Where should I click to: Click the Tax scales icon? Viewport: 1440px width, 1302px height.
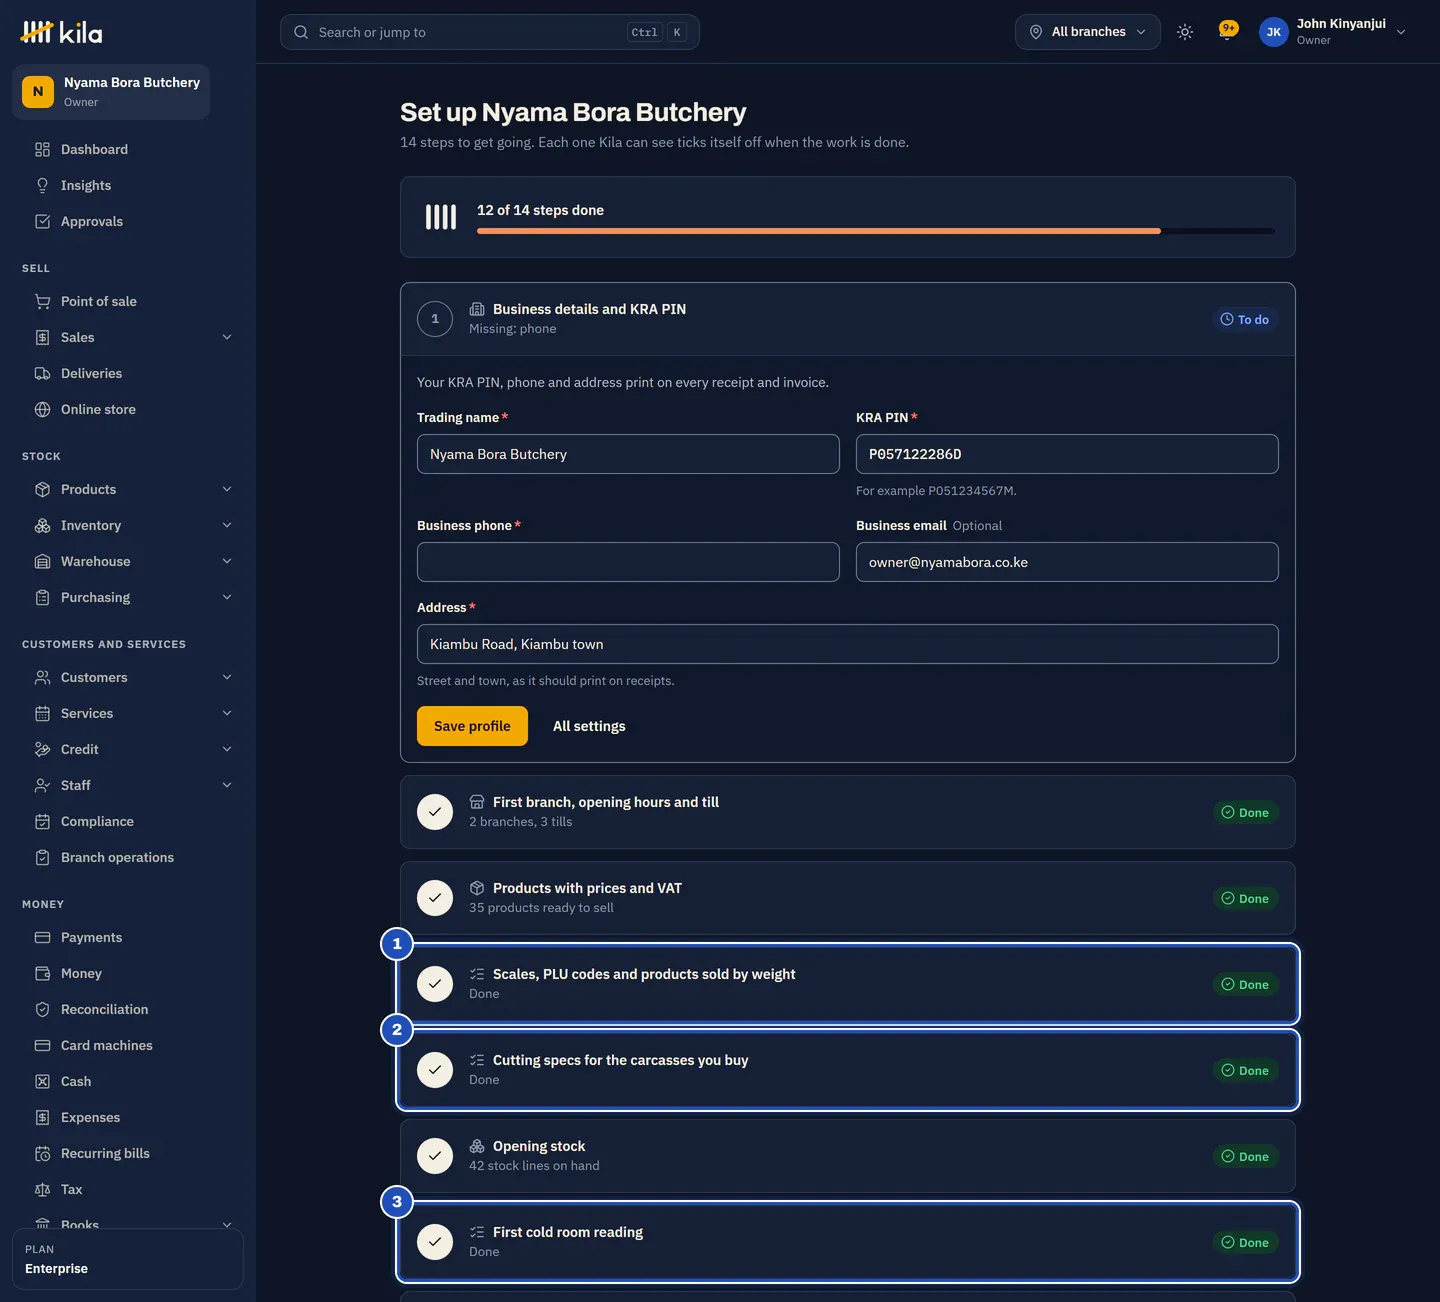[42, 1190]
